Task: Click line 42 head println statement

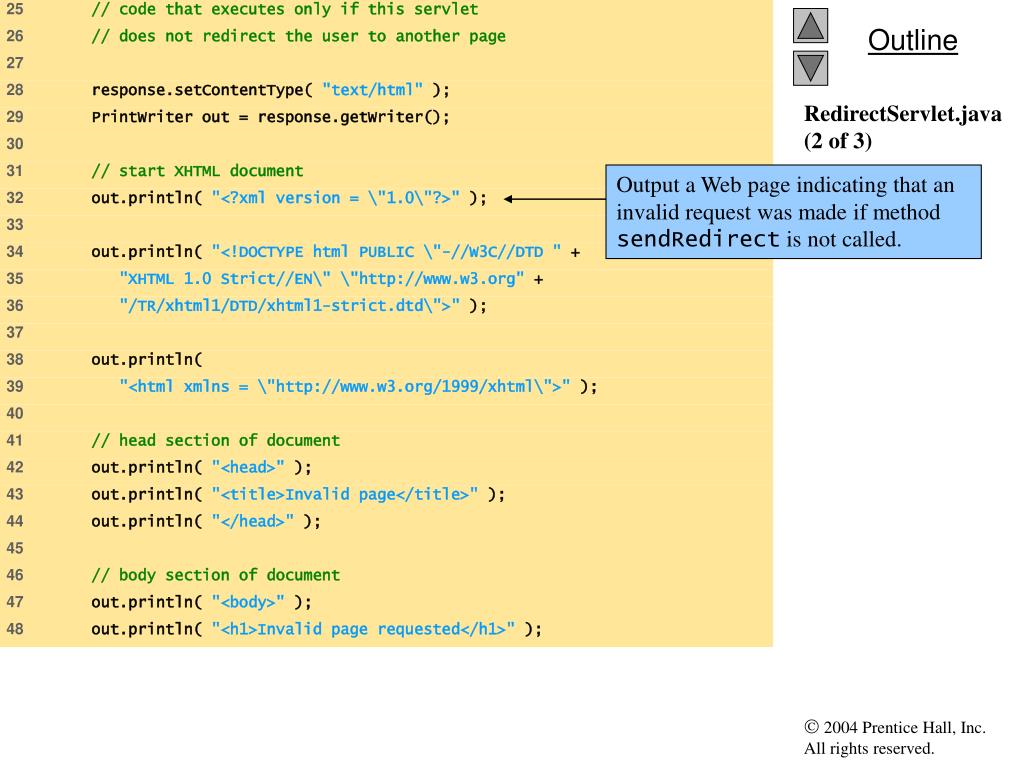Action: coord(202,468)
